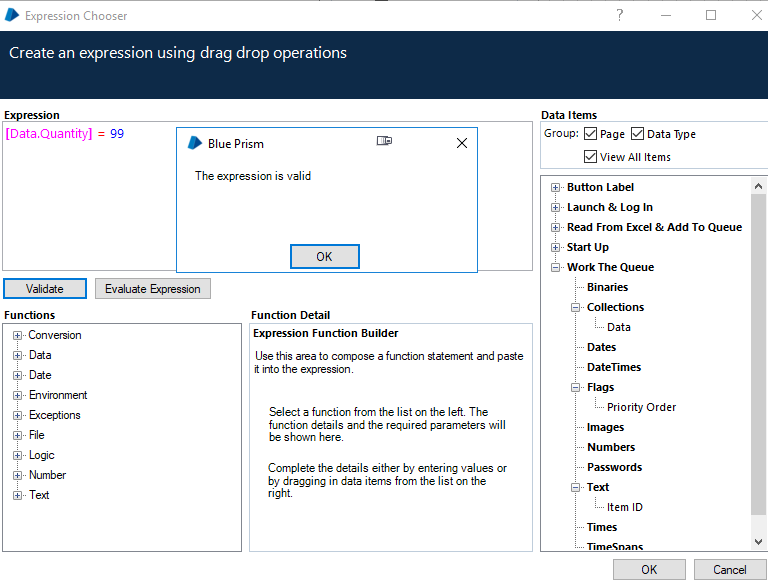Click the Blue Prism dialog logo icon
This screenshot has width=768, height=583.
(x=195, y=143)
